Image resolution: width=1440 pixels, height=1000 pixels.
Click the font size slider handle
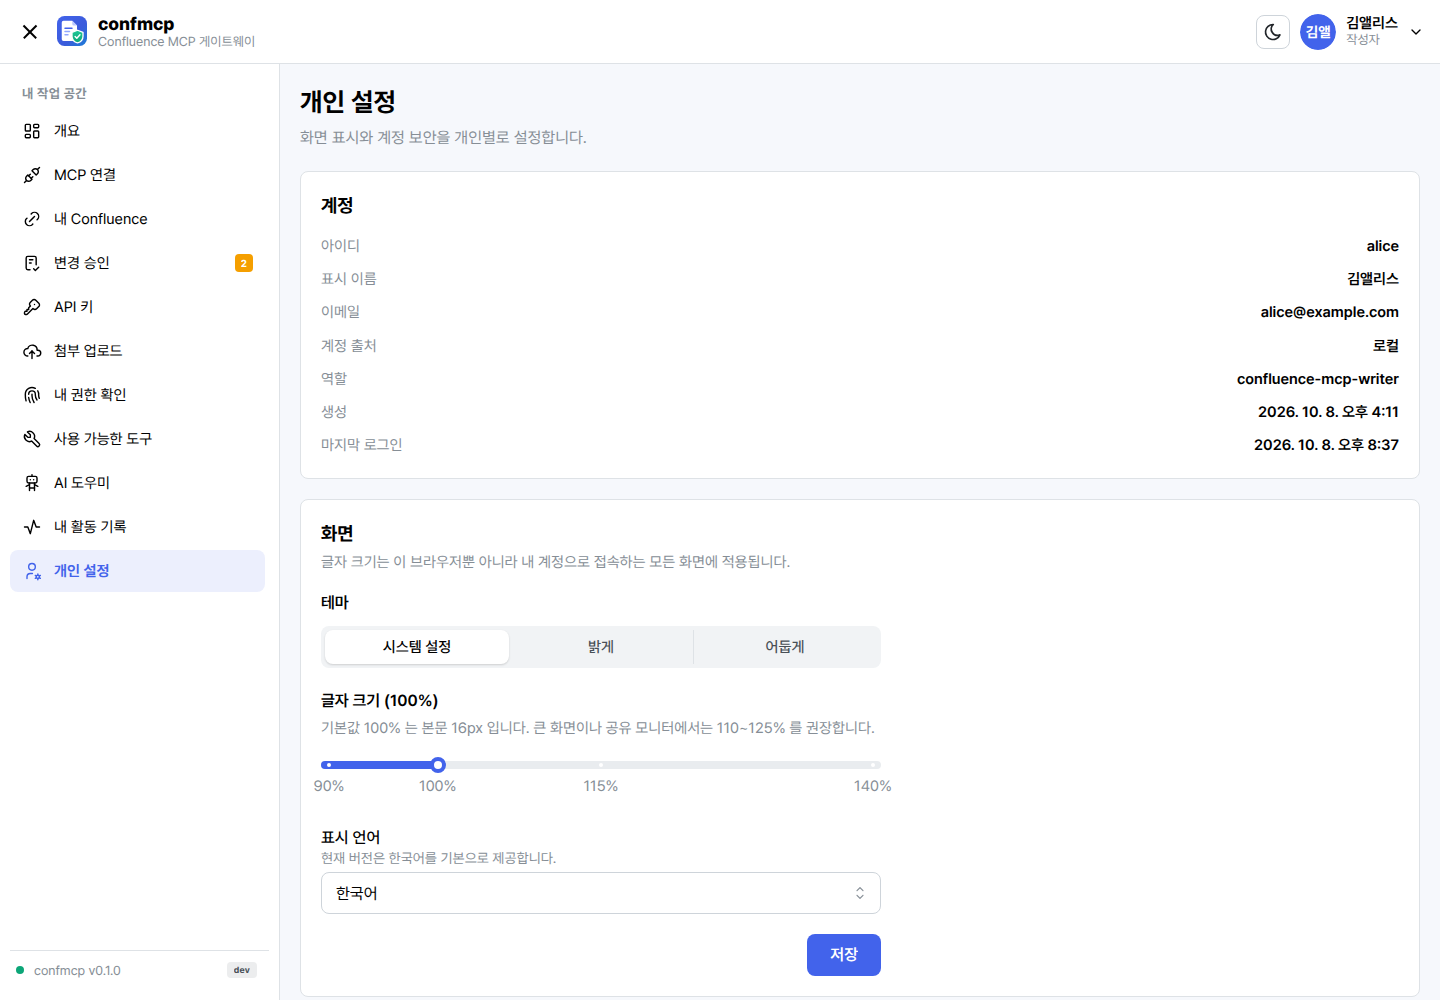438,765
